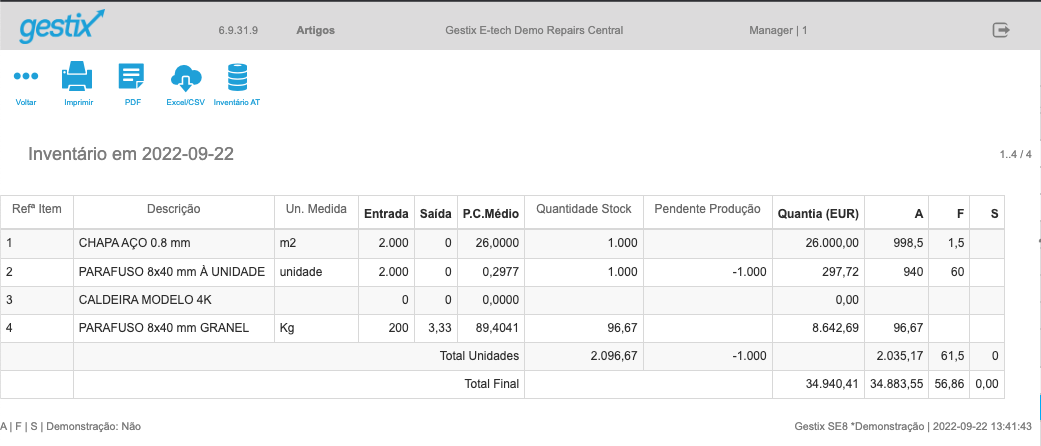Image resolution: width=1041 pixels, height=446 pixels.
Task: Click the Gestix E-tech Demo Repairs Central title
Action: [x=534, y=30]
